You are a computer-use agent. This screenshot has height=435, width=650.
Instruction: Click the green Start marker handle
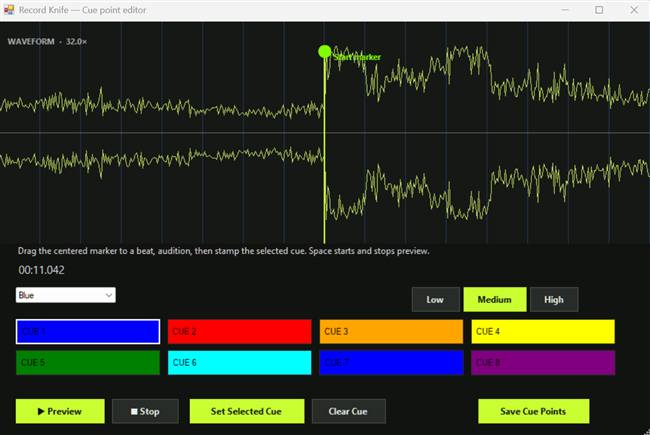pyautogui.click(x=325, y=52)
